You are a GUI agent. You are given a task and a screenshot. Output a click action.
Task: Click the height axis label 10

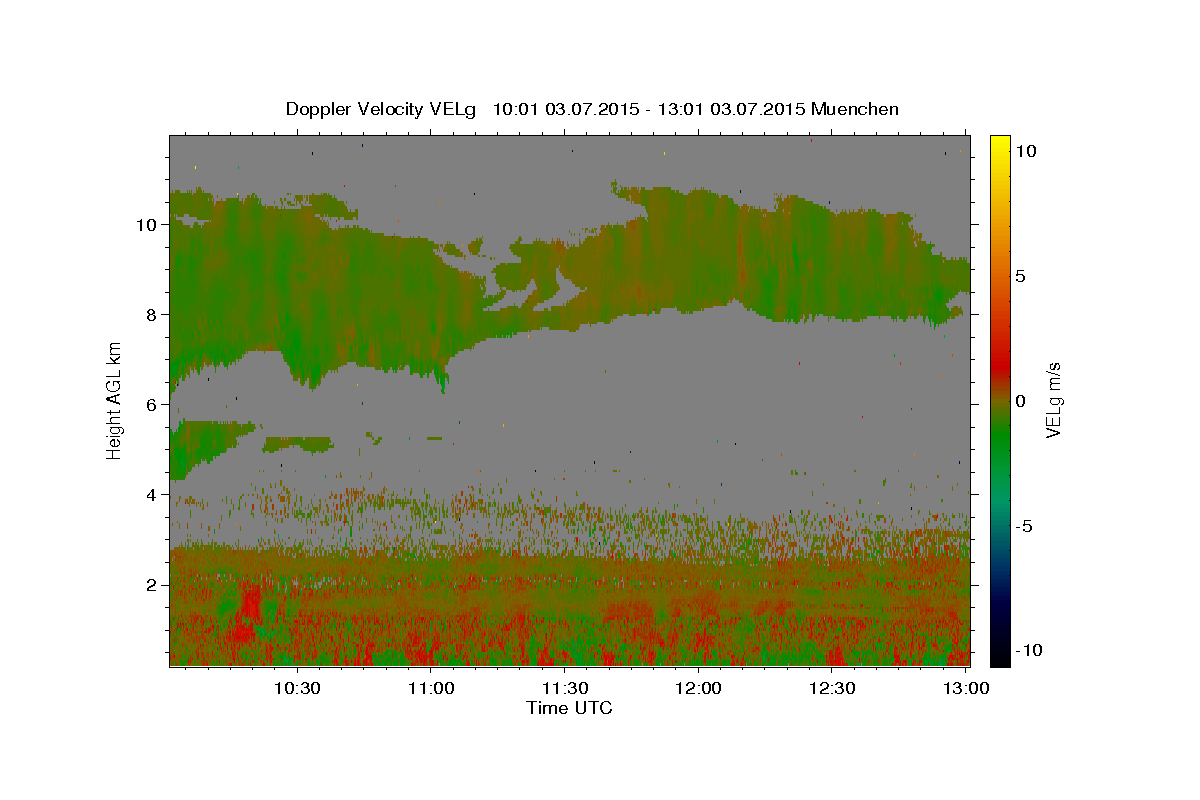(x=146, y=225)
